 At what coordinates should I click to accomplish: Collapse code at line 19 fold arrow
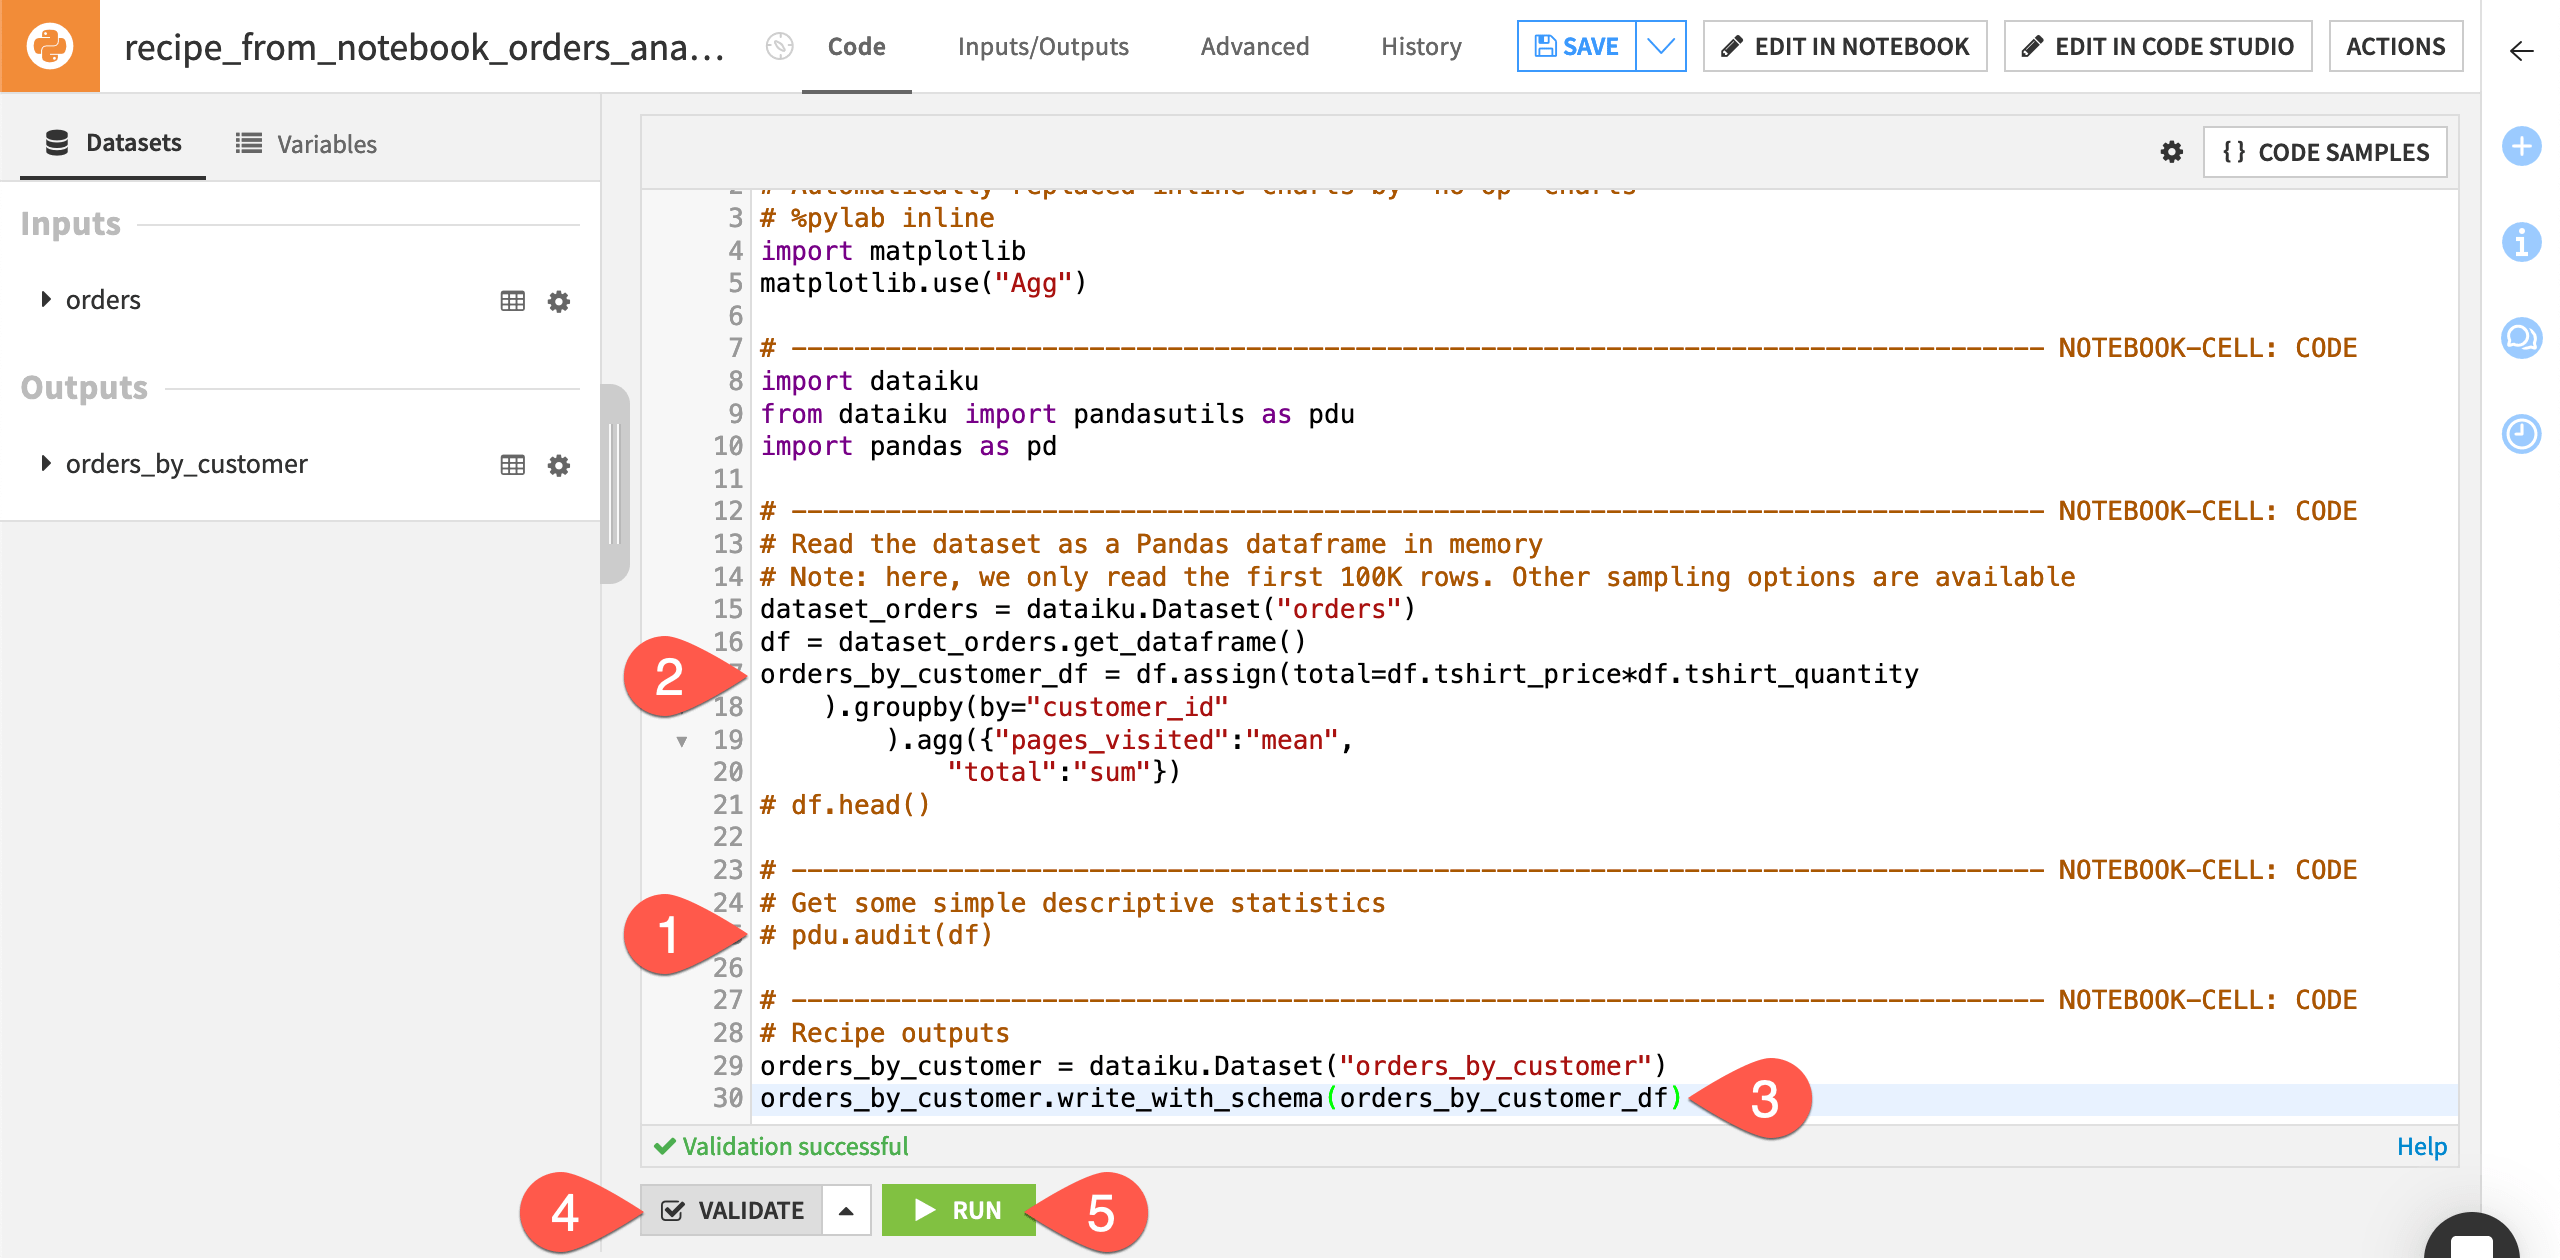[x=683, y=741]
